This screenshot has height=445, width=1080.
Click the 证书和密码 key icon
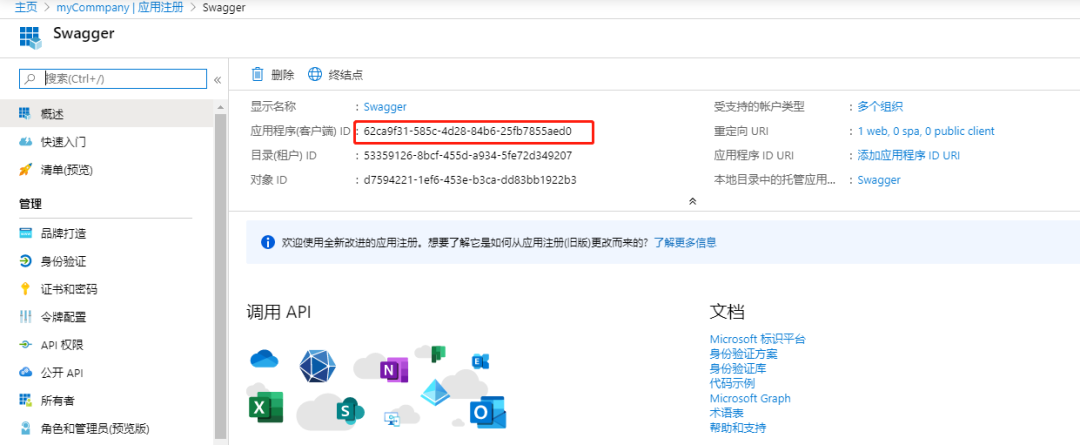tap(25, 289)
